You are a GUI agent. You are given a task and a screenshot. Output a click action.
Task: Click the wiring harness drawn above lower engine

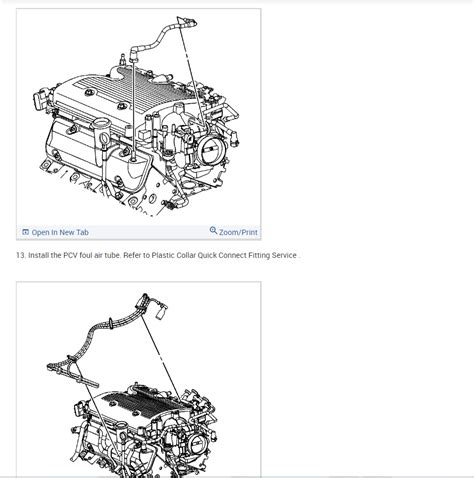tap(107, 340)
